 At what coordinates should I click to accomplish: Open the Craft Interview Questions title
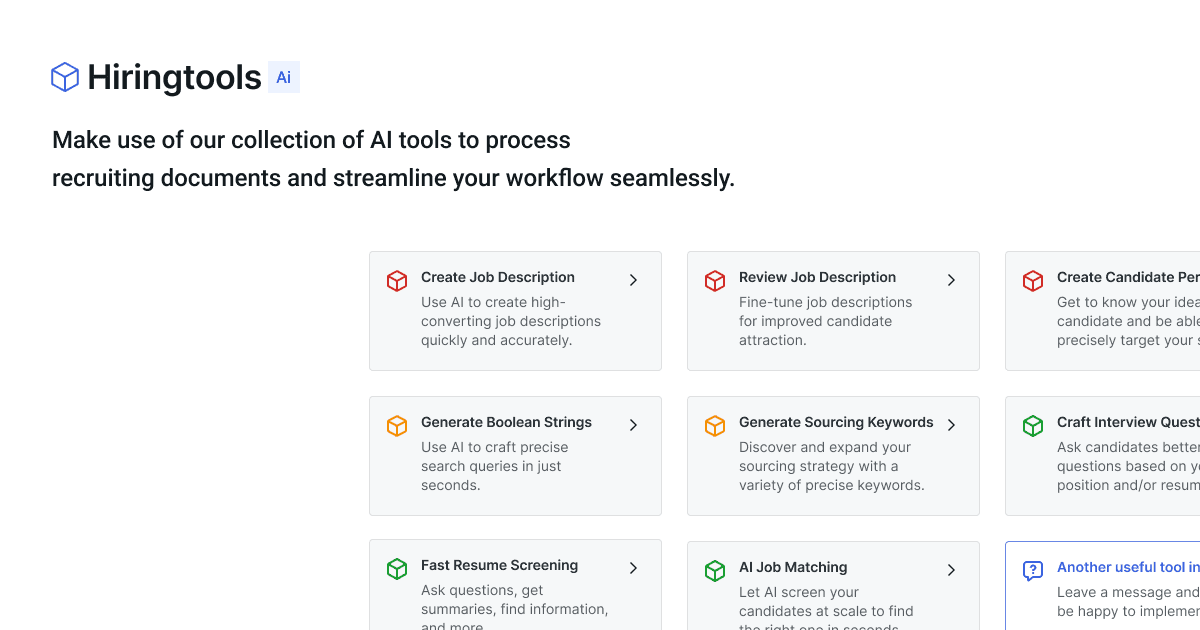coord(1128,422)
